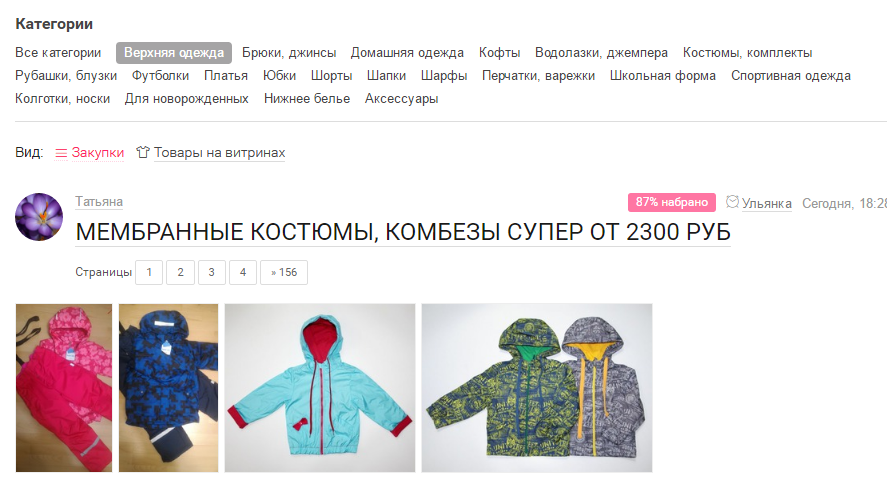
Task: Click the clock icon before Ульянка
Action: click(x=732, y=202)
